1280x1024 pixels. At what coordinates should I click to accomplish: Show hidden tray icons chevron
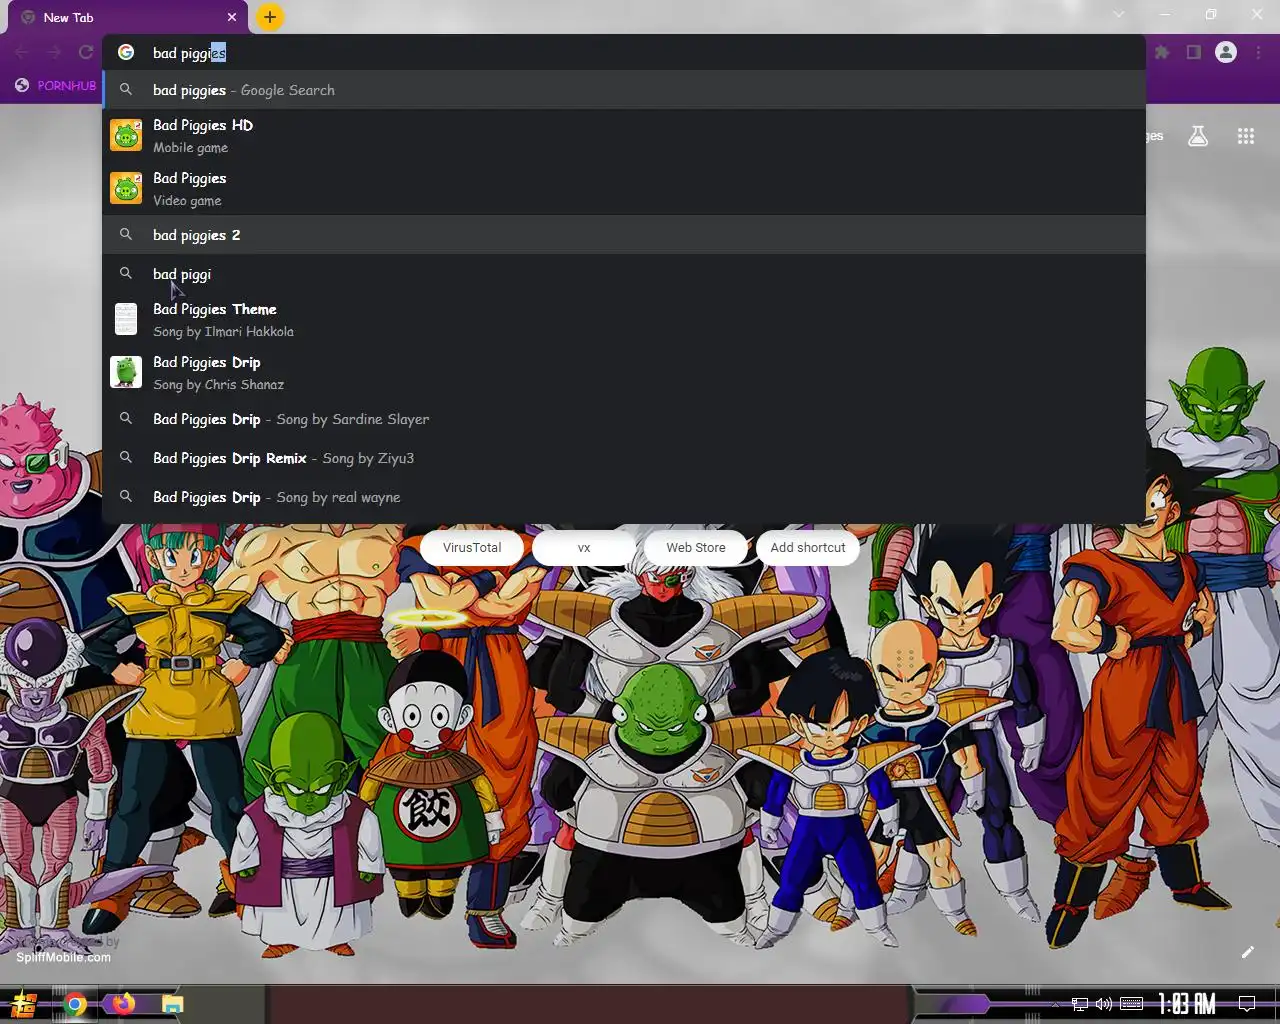point(1055,1004)
